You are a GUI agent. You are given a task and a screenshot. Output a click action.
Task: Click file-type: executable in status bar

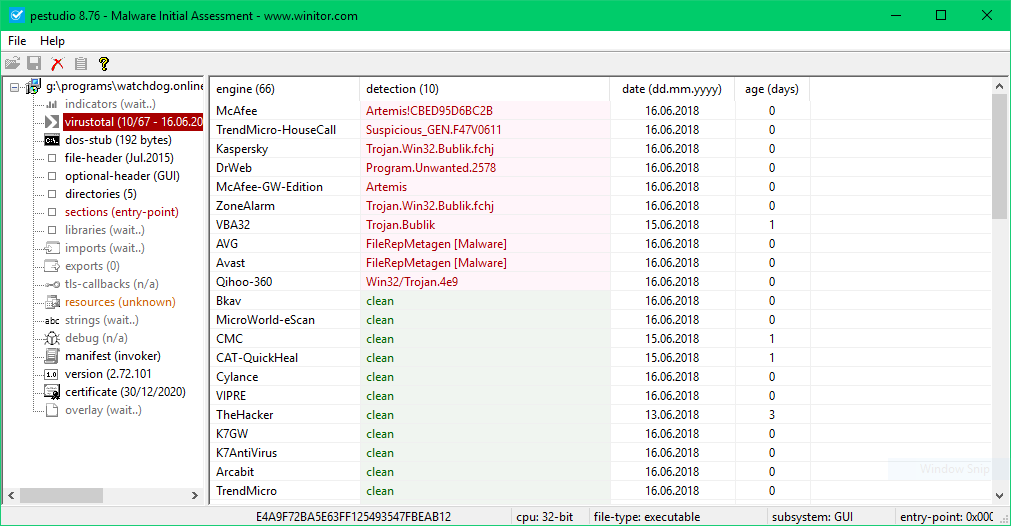647,517
